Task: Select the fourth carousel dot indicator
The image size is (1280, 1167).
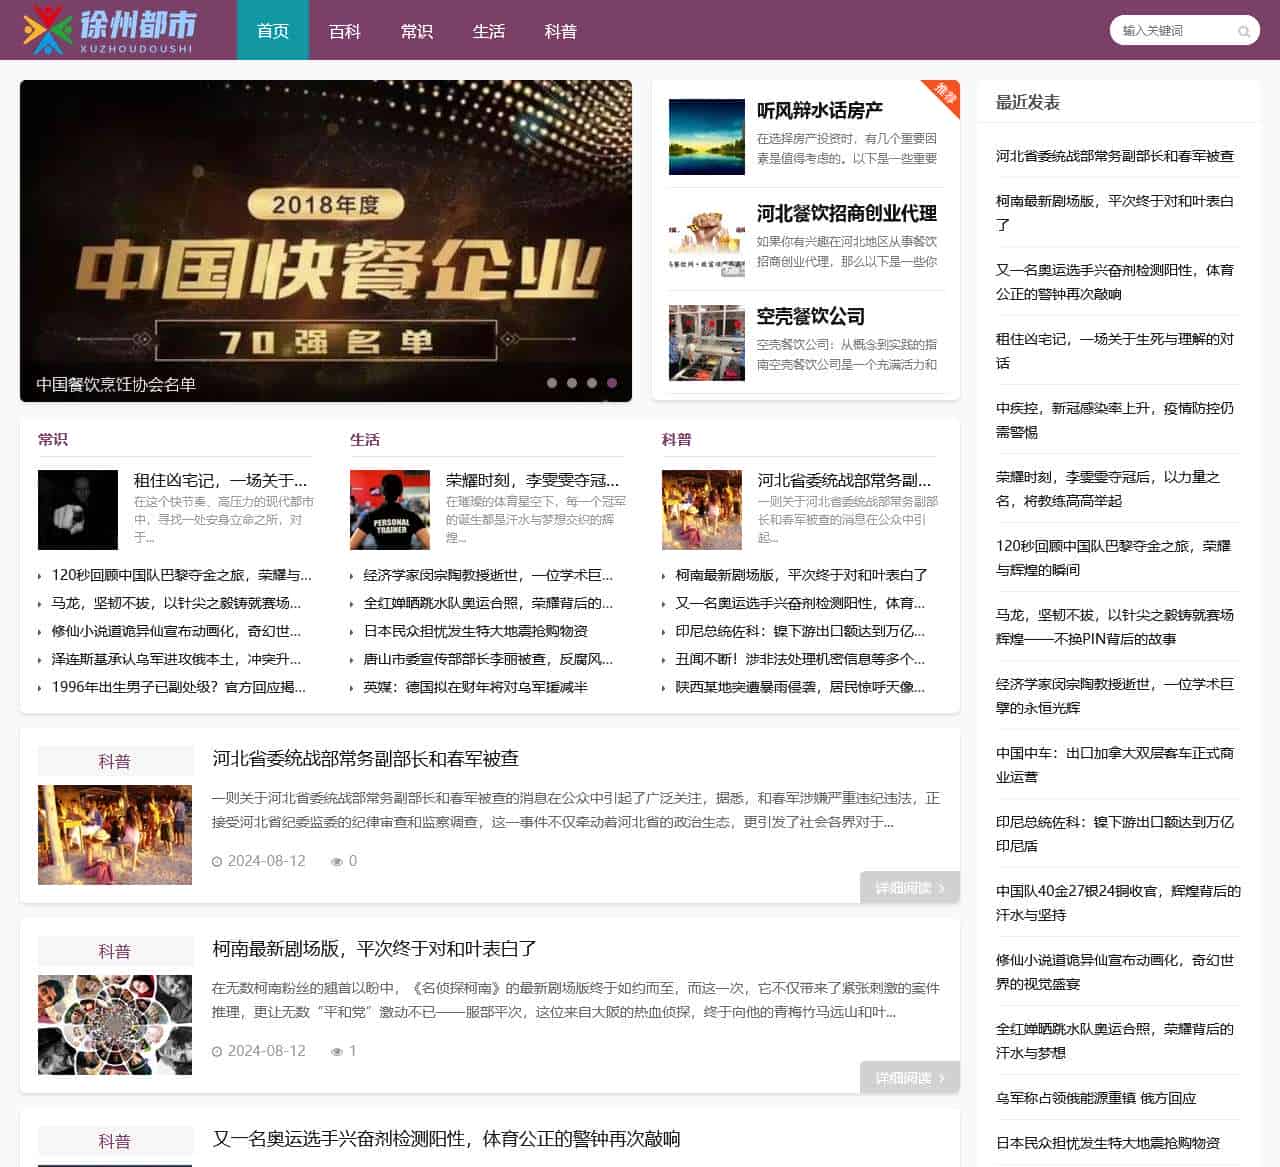Action: pos(612,383)
